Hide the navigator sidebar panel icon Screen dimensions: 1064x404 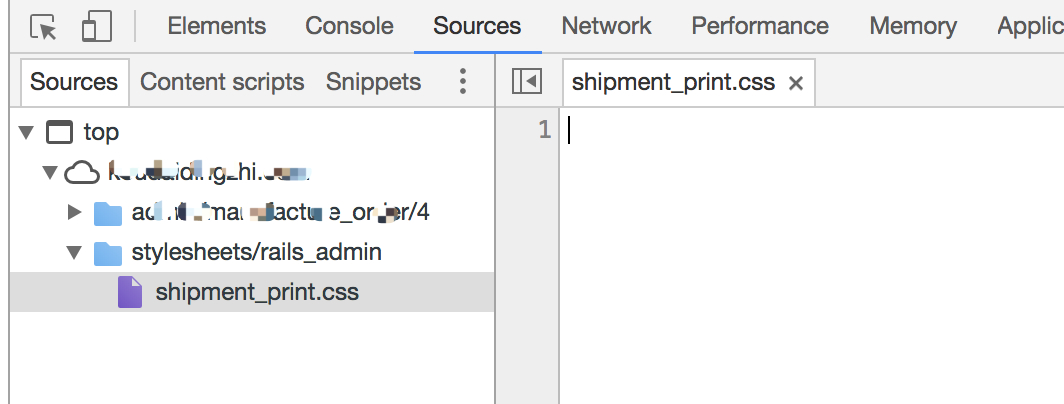pos(527,82)
